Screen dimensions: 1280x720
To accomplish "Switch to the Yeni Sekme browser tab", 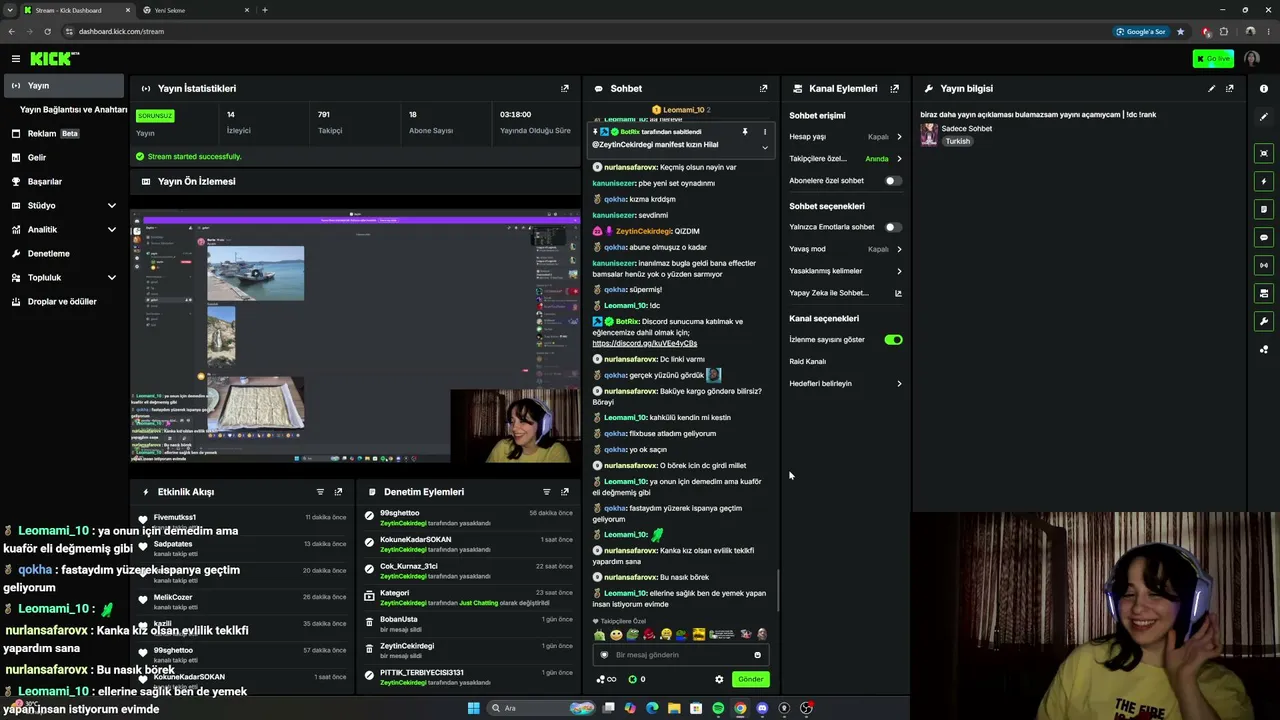I will (x=195, y=10).
